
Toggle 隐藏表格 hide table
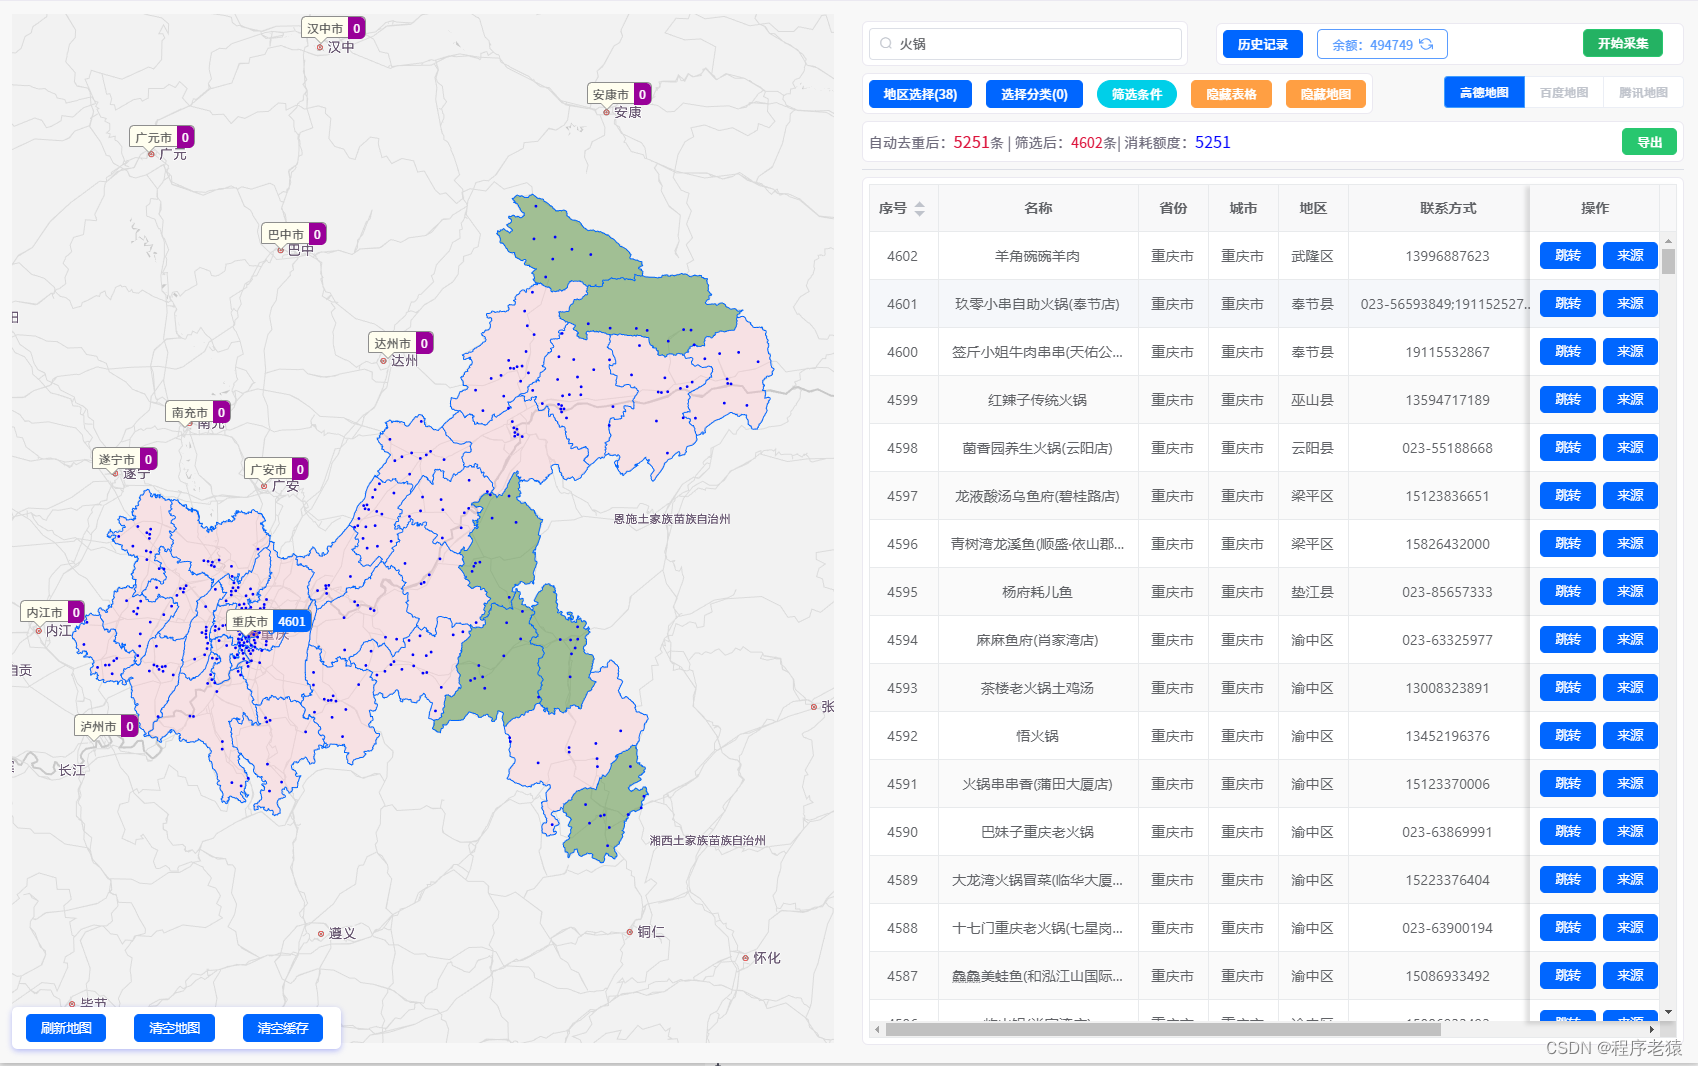pos(1231,94)
